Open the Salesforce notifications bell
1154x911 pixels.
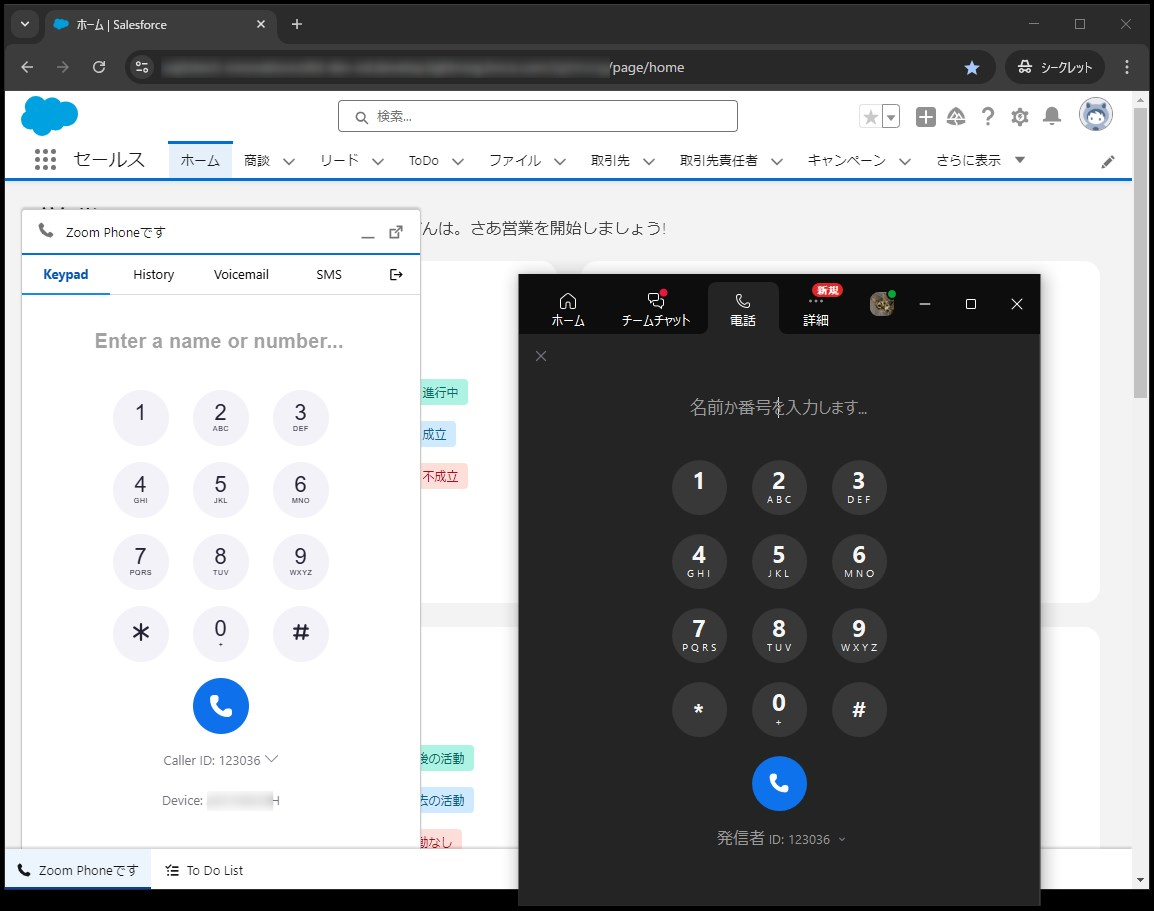coord(1052,116)
